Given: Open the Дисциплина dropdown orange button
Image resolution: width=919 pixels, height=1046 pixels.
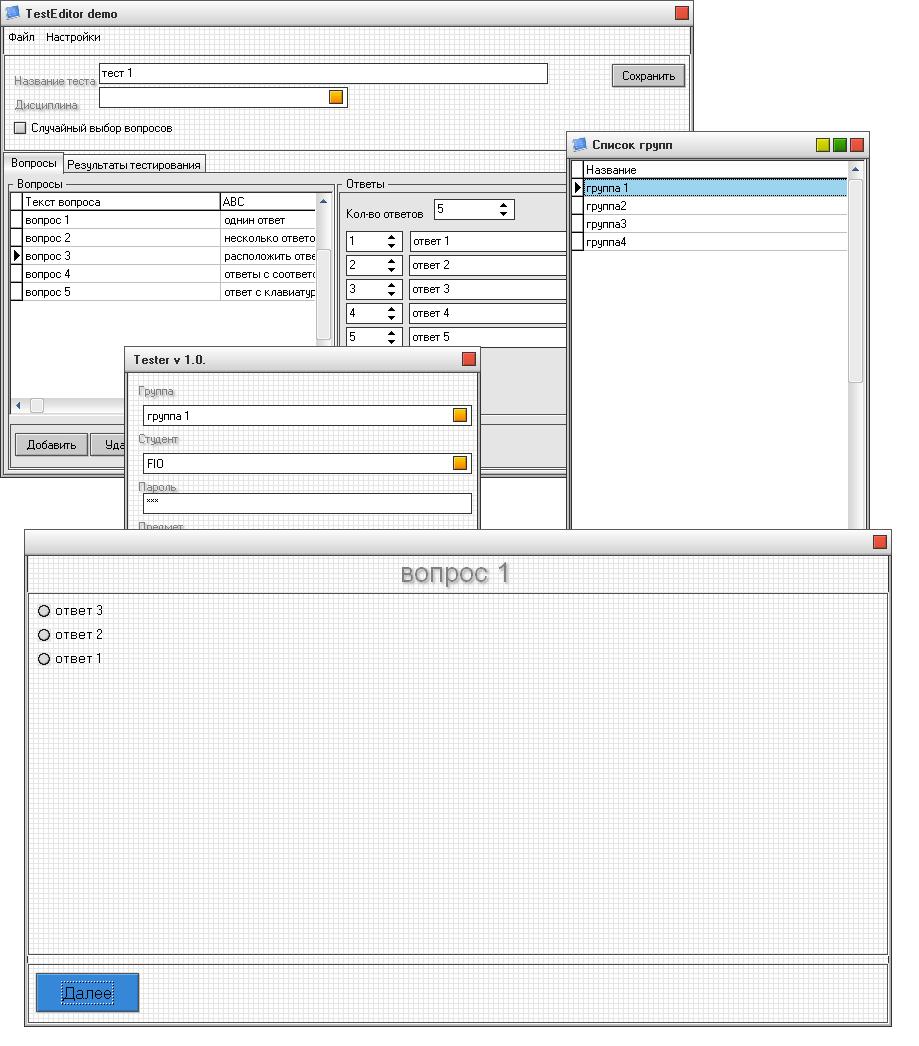Looking at the screenshot, I should (336, 97).
